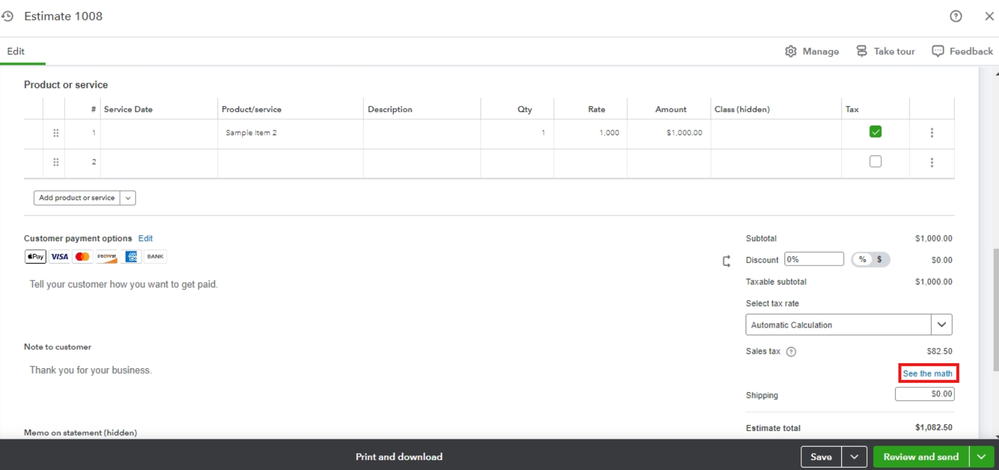The image size is (999, 470).
Task: Open the row 1 more actions menu
Action: (931, 133)
